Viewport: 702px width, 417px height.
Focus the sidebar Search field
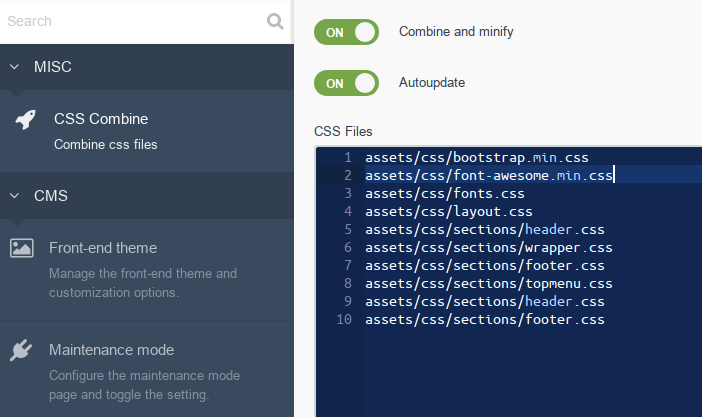click(x=130, y=21)
